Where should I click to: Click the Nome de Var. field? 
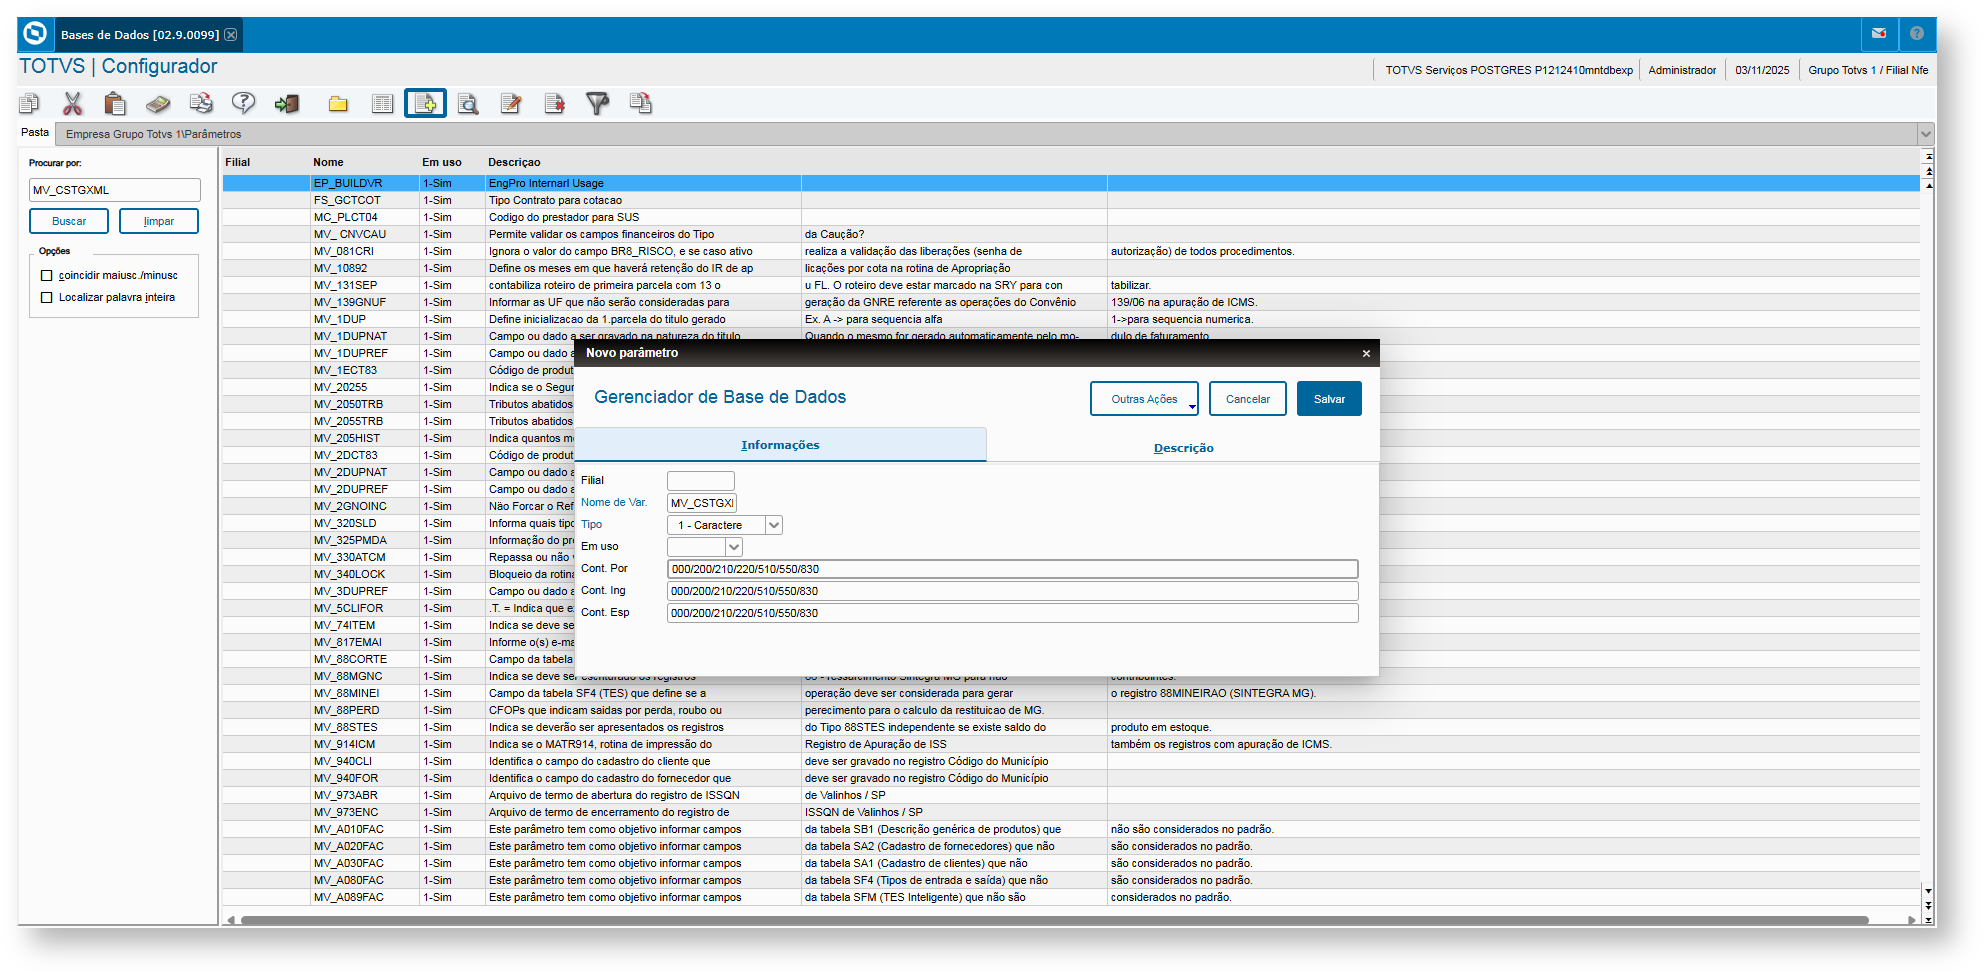[x=702, y=503]
